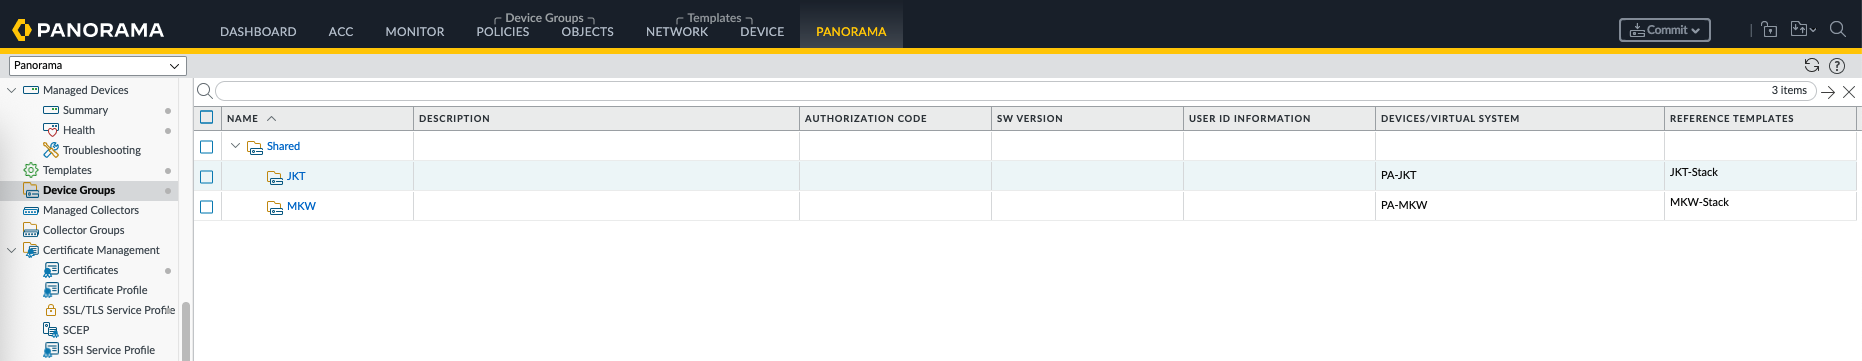Select Device Groups in sidebar

[x=79, y=190]
